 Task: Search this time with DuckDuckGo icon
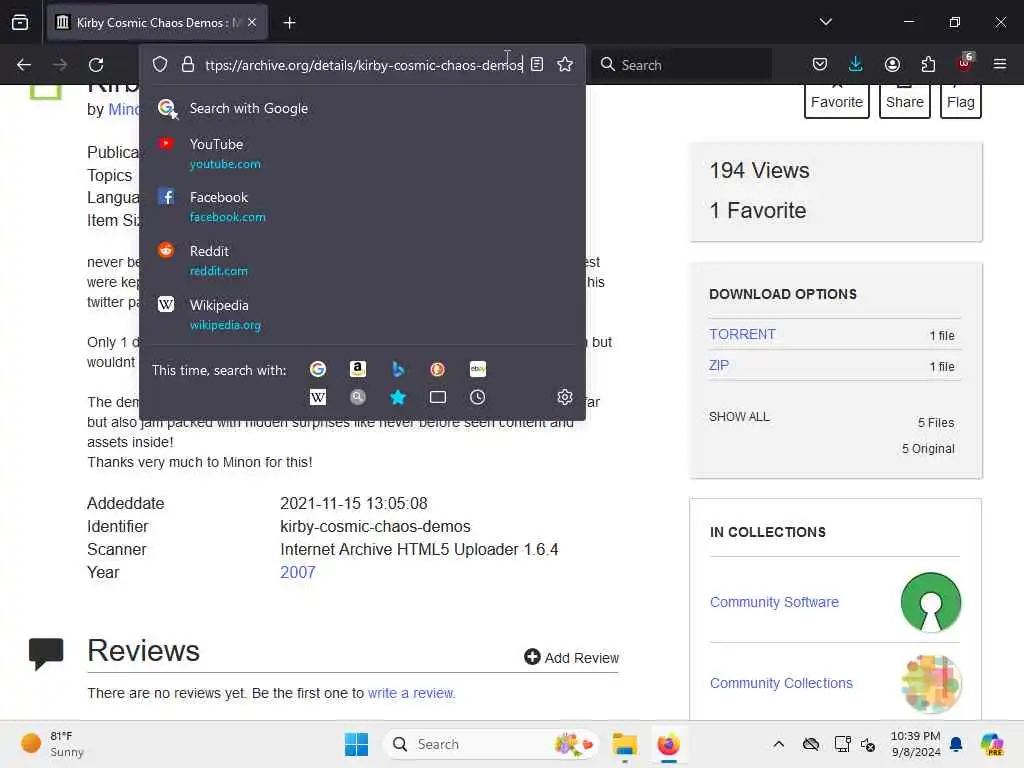(438, 370)
